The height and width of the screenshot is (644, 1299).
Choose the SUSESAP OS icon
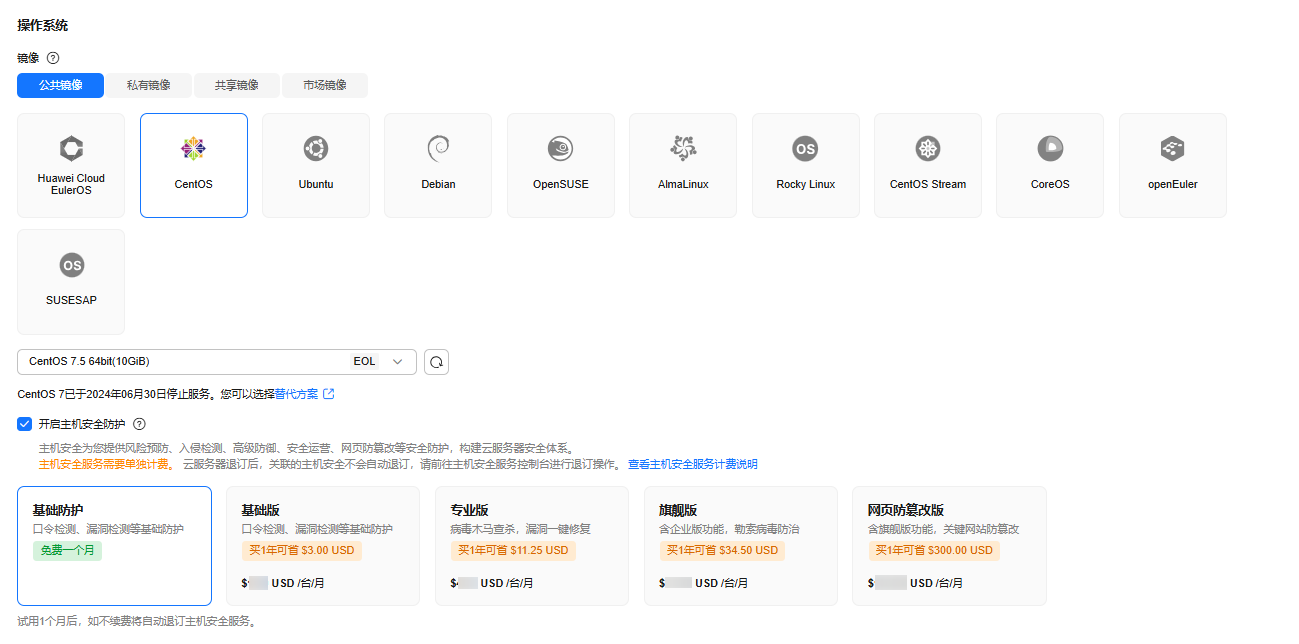(x=71, y=265)
